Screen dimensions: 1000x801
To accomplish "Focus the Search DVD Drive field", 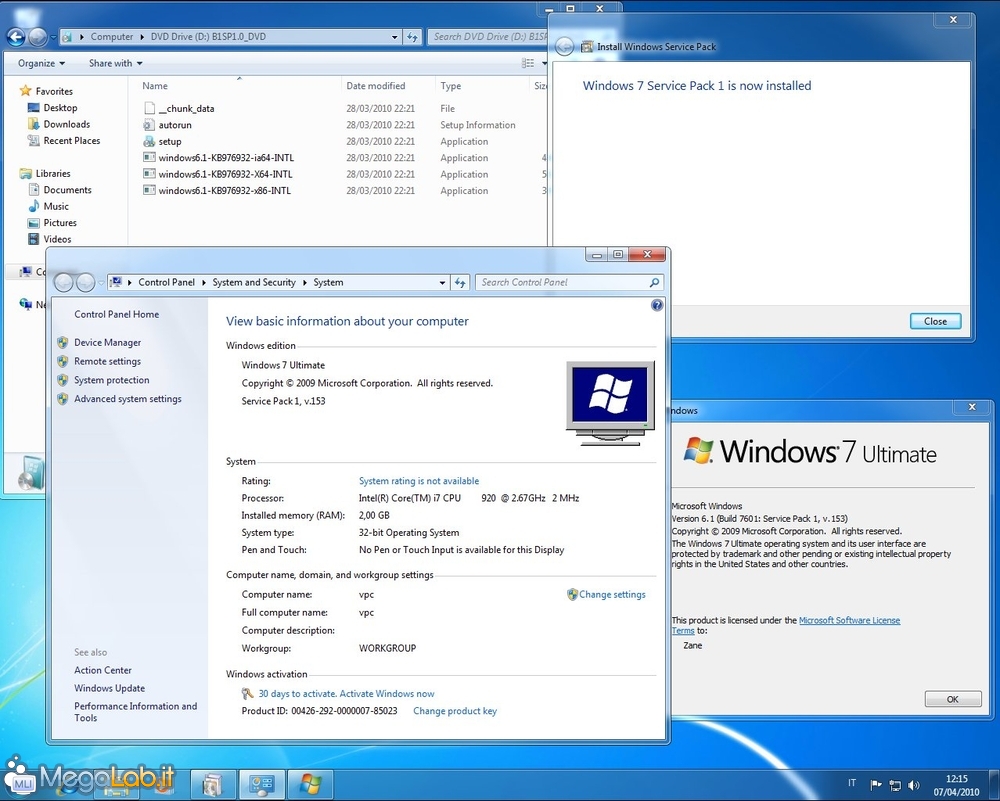I will [488, 37].
